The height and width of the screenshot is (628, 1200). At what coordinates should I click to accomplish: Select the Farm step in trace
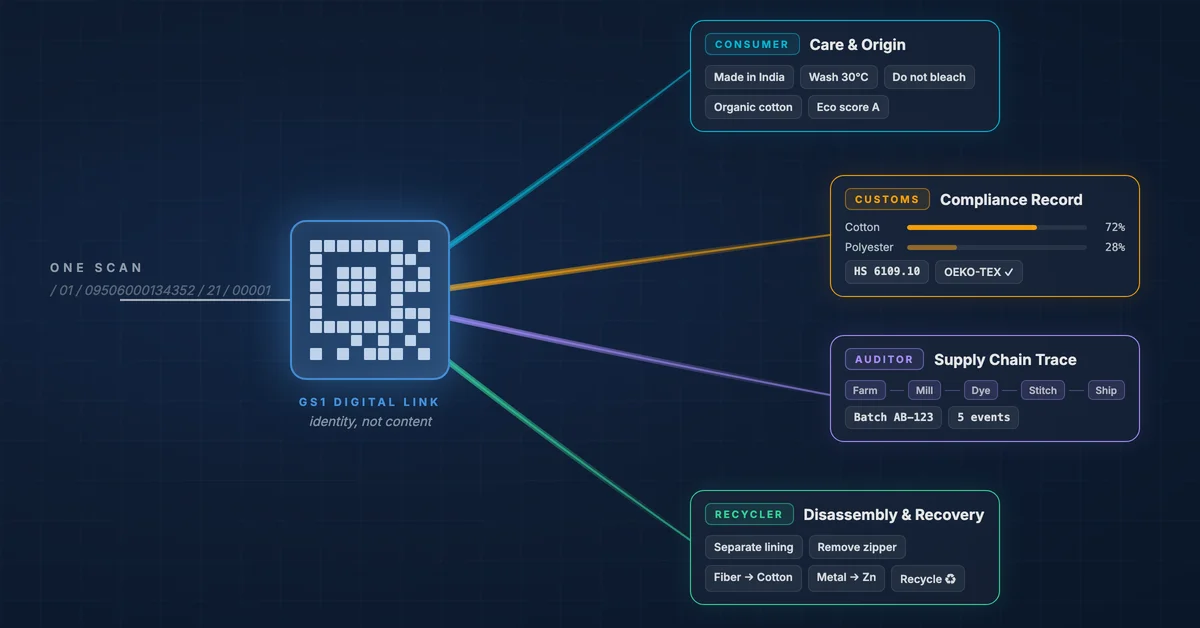[864, 390]
